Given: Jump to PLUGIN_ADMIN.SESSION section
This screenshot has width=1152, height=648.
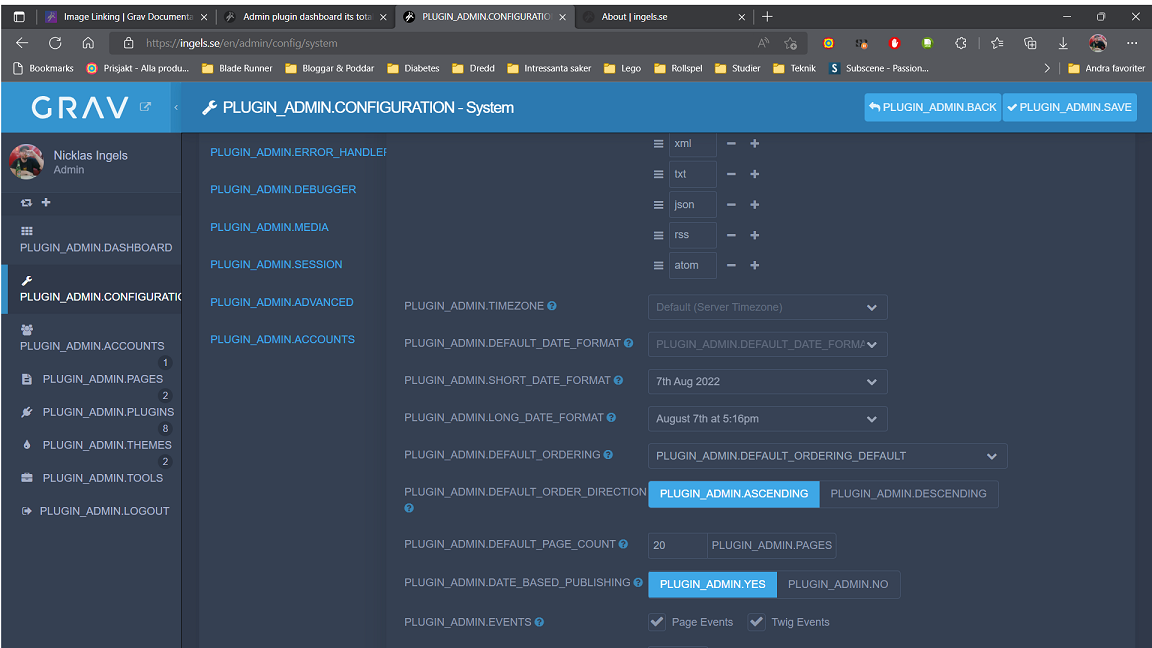Looking at the screenshot, I should (276, 264).
